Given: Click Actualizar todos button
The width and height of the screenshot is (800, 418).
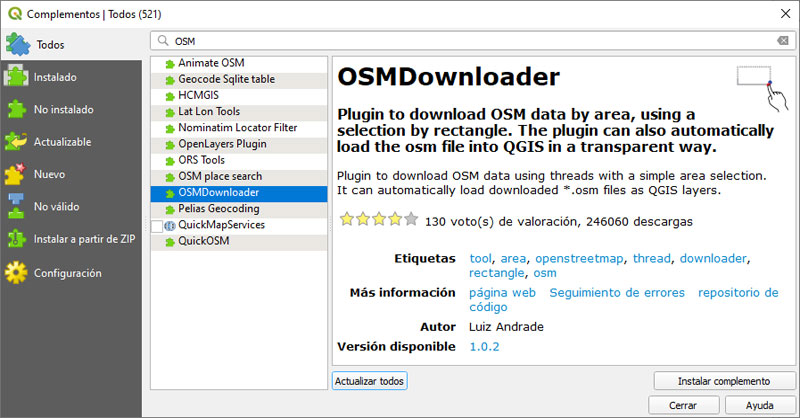Looking at the screenshot, I should [369, 381].
